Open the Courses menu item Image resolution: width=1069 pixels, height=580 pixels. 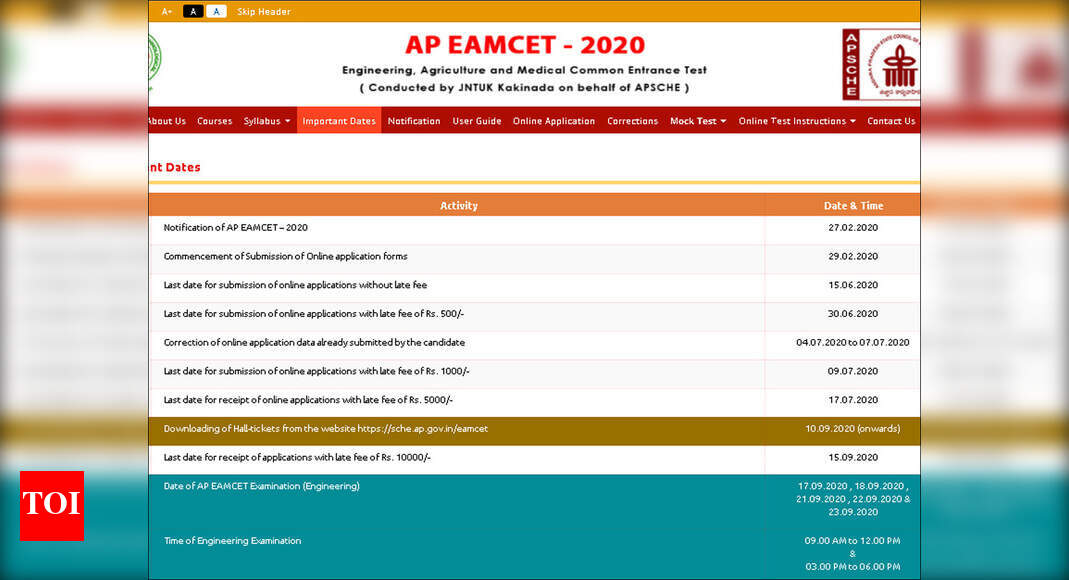coord(215,121)
